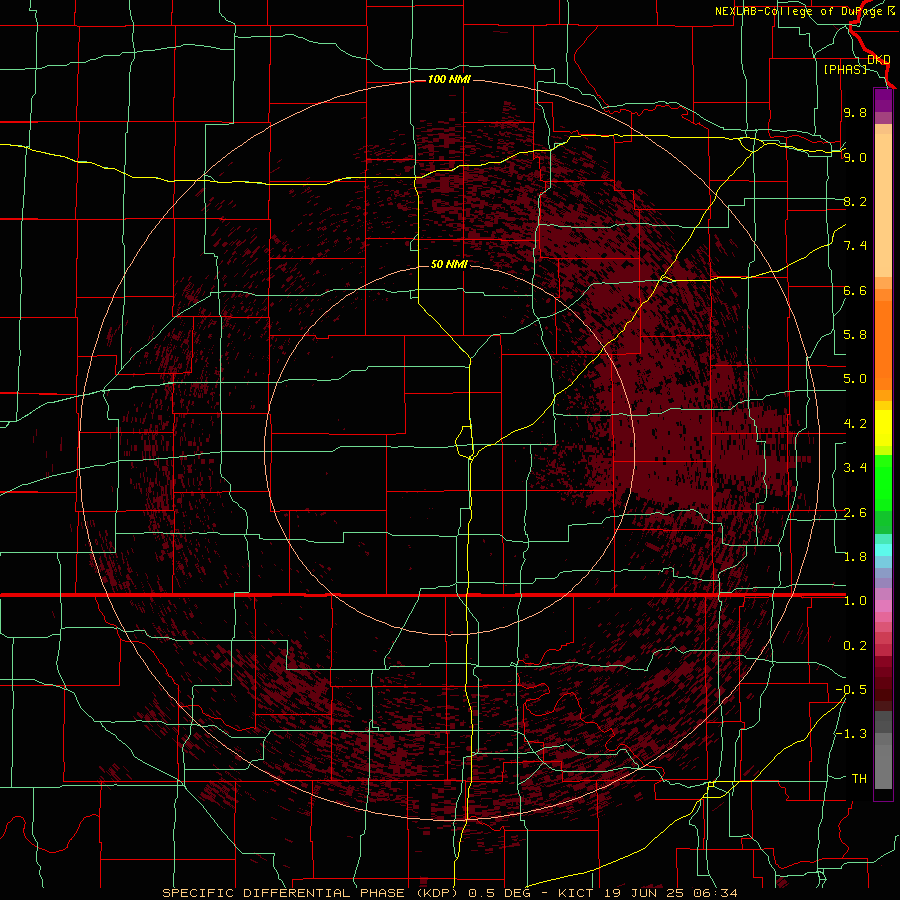Click the 9.0 color scale value
Viewport: 900px width, 900px height.
tap(855, 157)
